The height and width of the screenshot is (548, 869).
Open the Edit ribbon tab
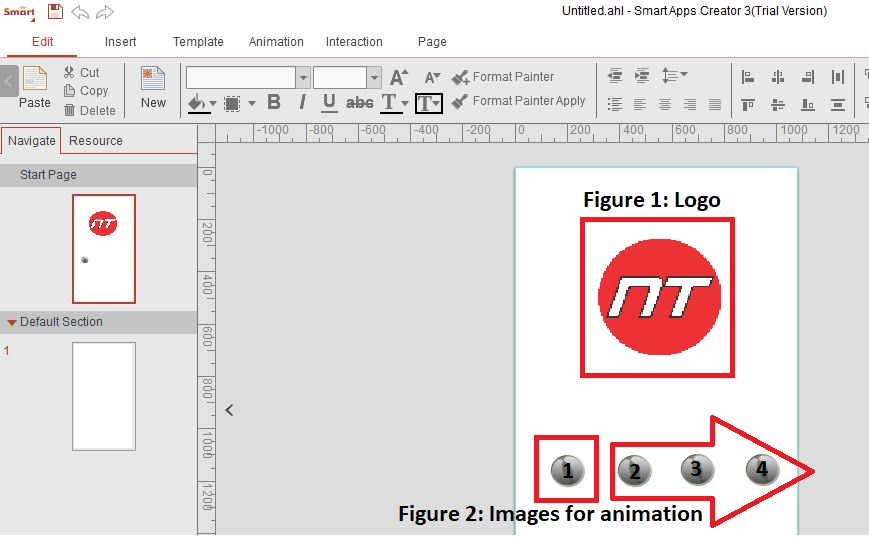tap(42, 42)
